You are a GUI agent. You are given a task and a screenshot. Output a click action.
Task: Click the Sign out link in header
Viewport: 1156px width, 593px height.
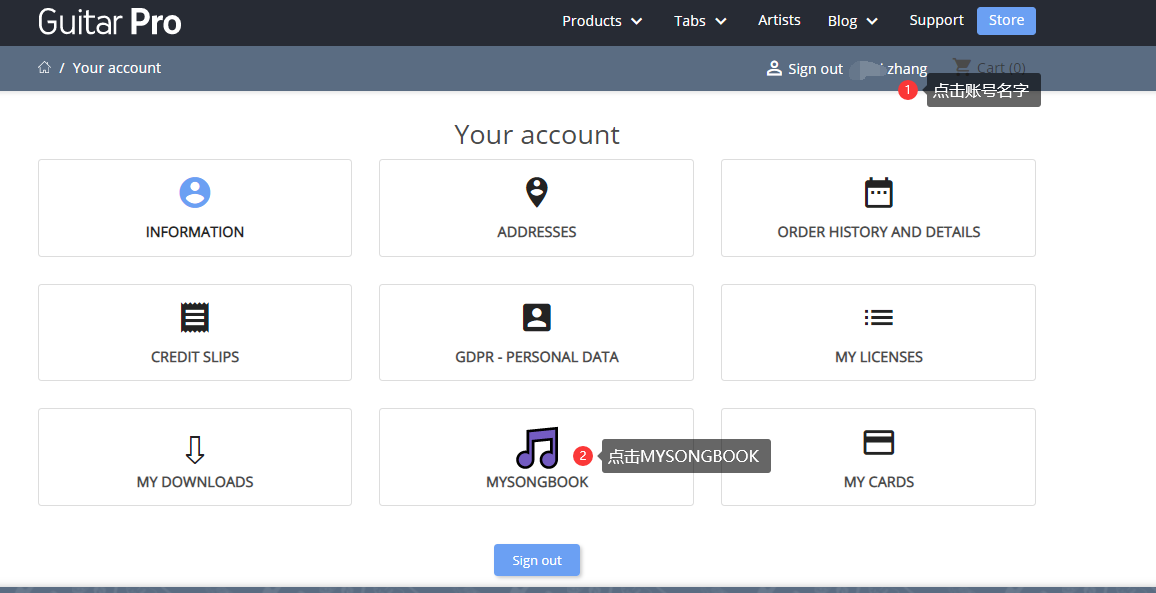[x=805, y=69]
